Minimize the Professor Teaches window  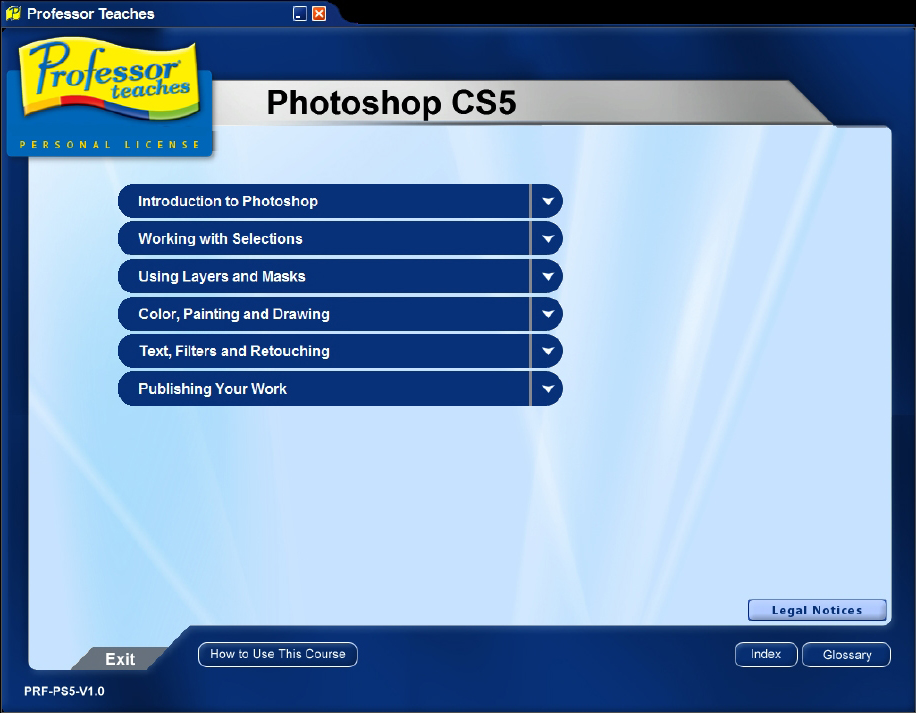300,13
